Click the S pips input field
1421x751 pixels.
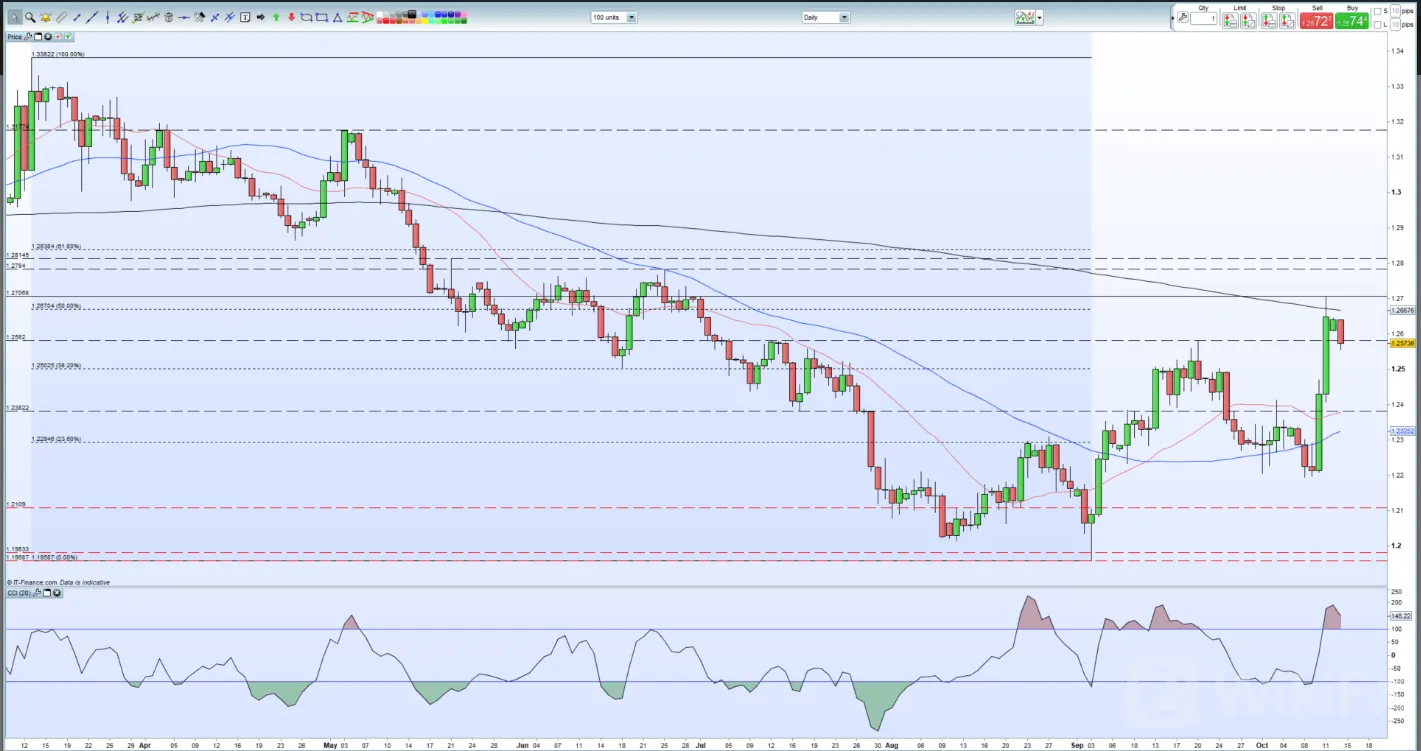1395,11
